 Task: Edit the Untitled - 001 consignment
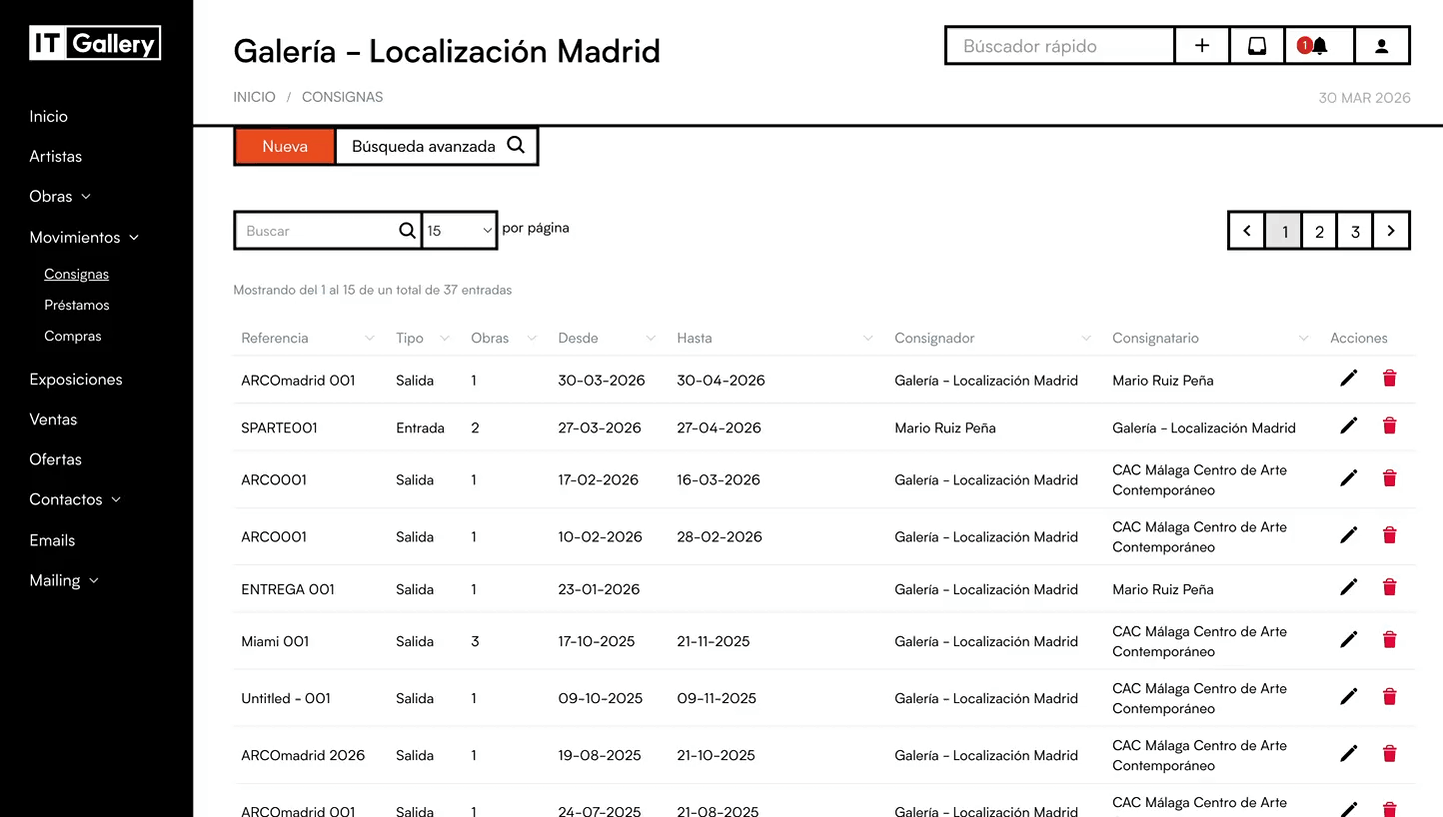coord(1349,697)
